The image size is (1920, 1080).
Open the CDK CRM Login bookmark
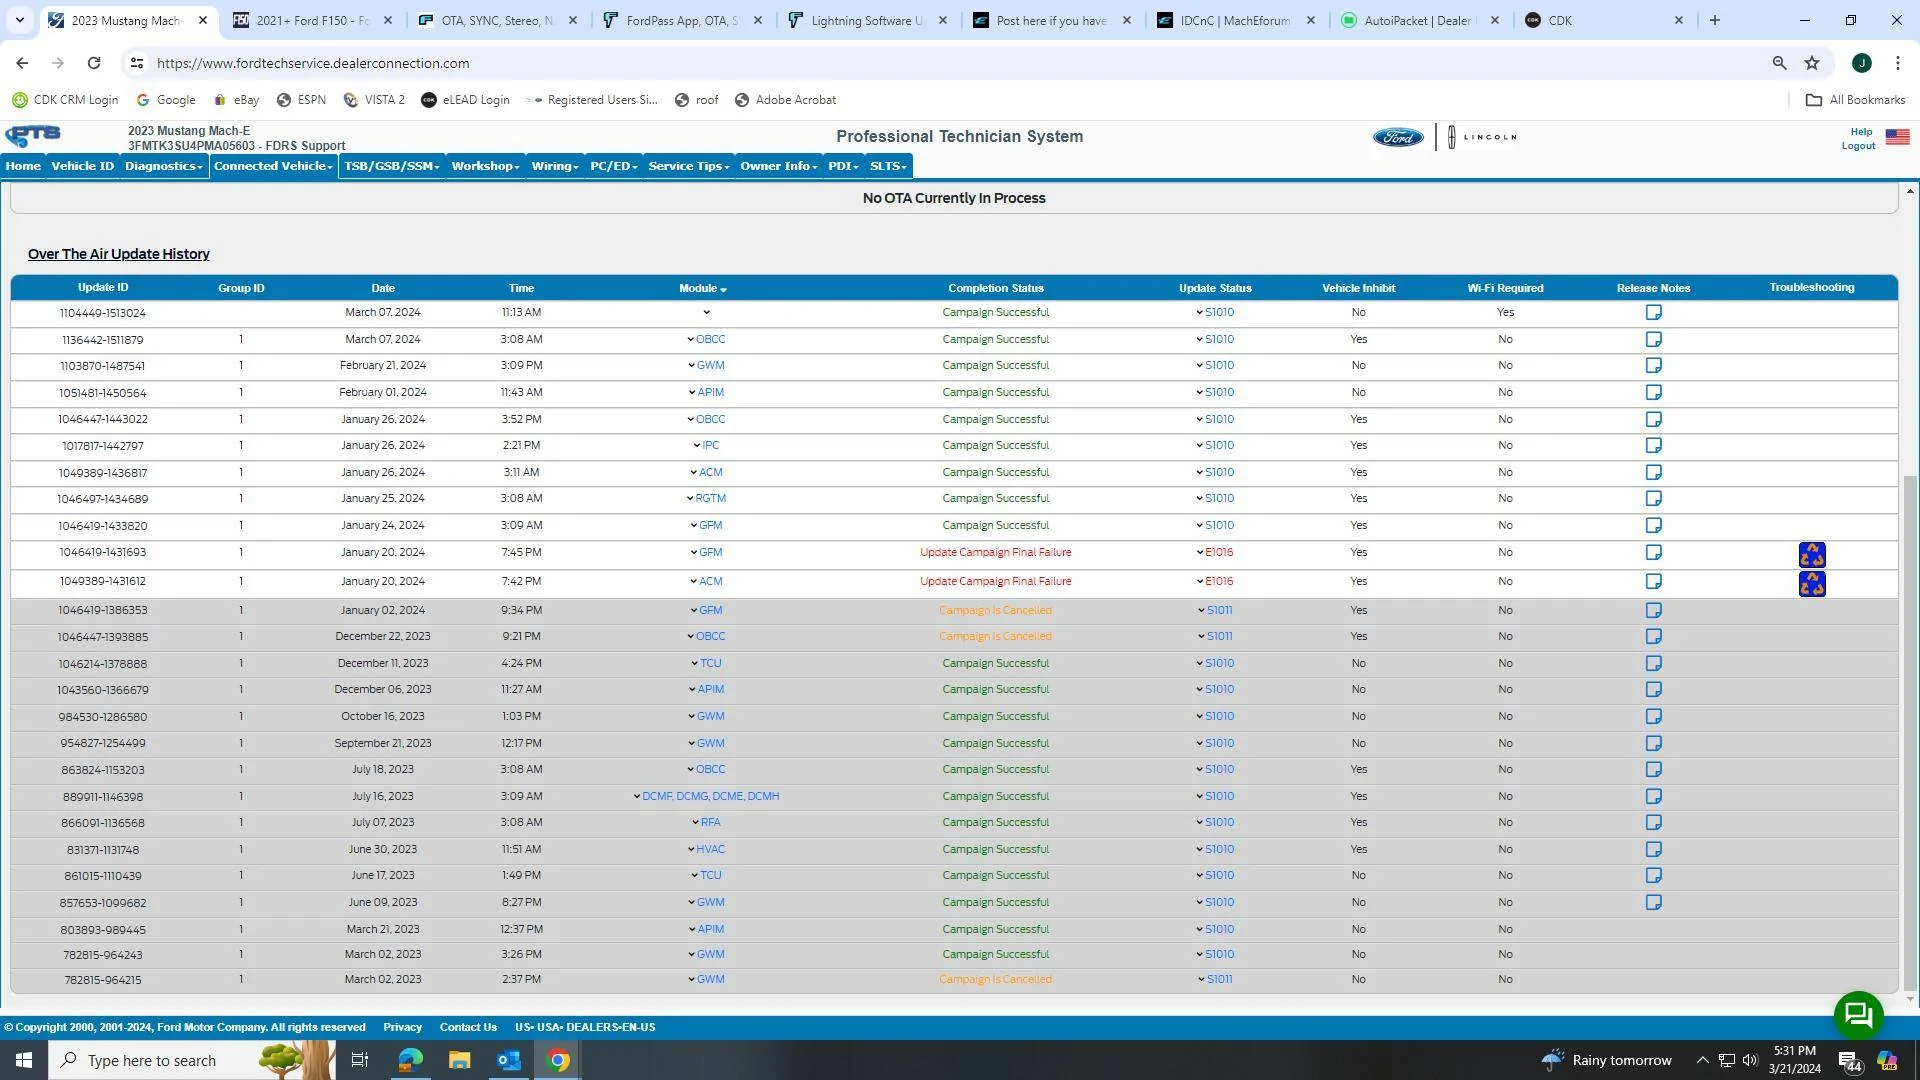click(65, 100)
